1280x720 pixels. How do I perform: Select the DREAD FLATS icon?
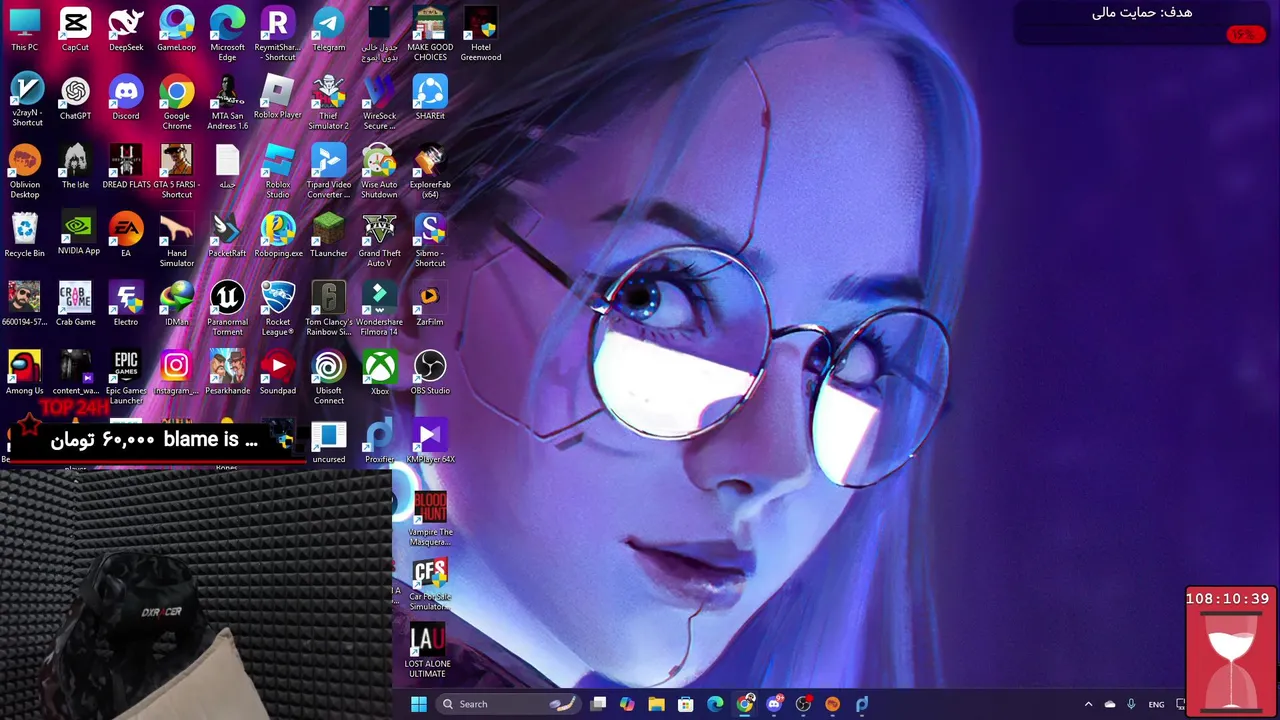[126, 166]
